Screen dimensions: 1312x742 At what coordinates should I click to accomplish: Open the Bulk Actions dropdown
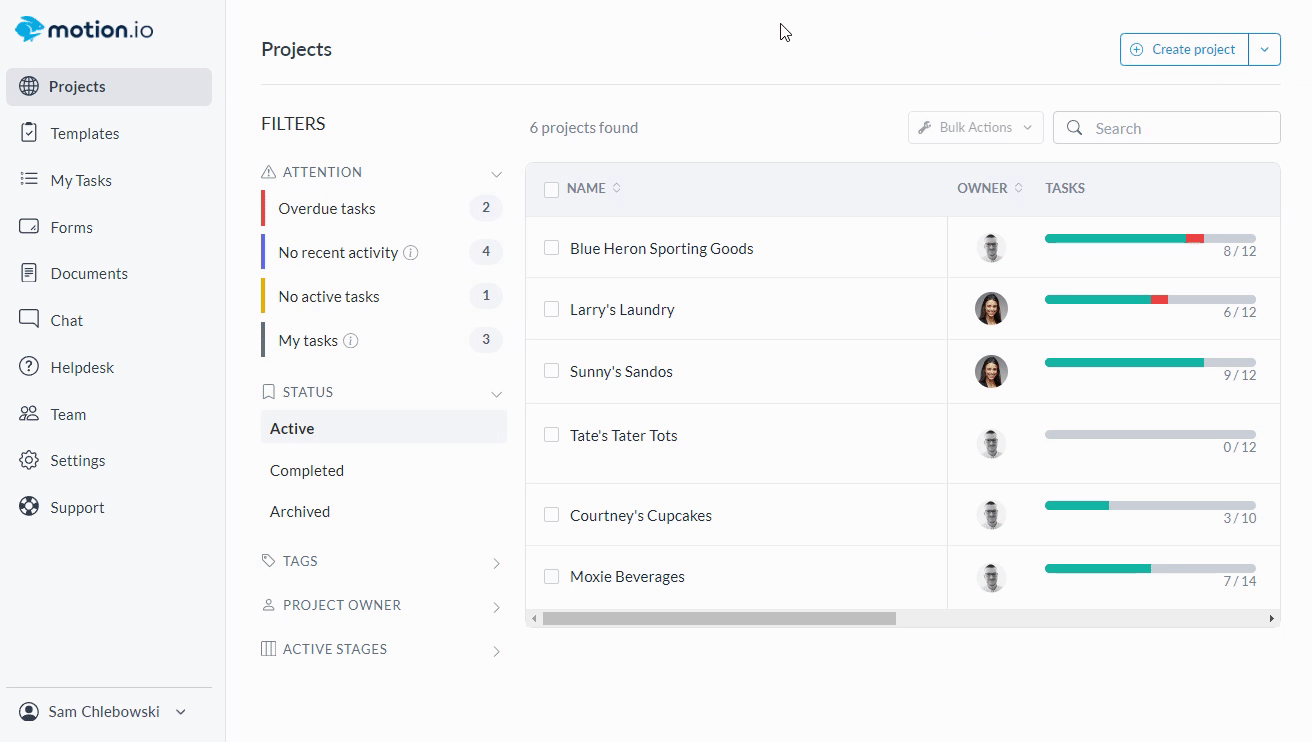975,128
